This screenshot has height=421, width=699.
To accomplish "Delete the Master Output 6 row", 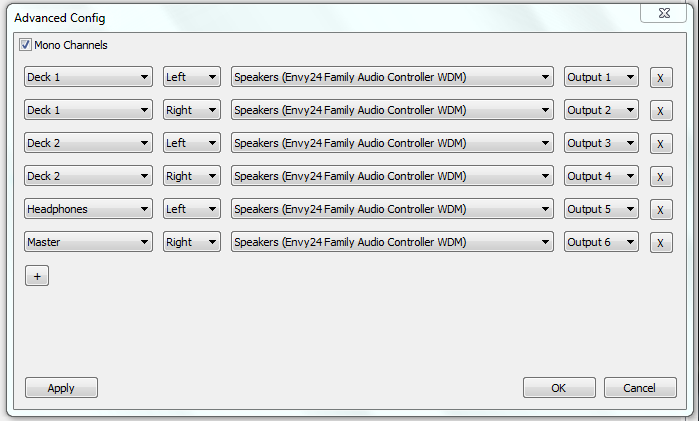I will [x=661, y=243].
